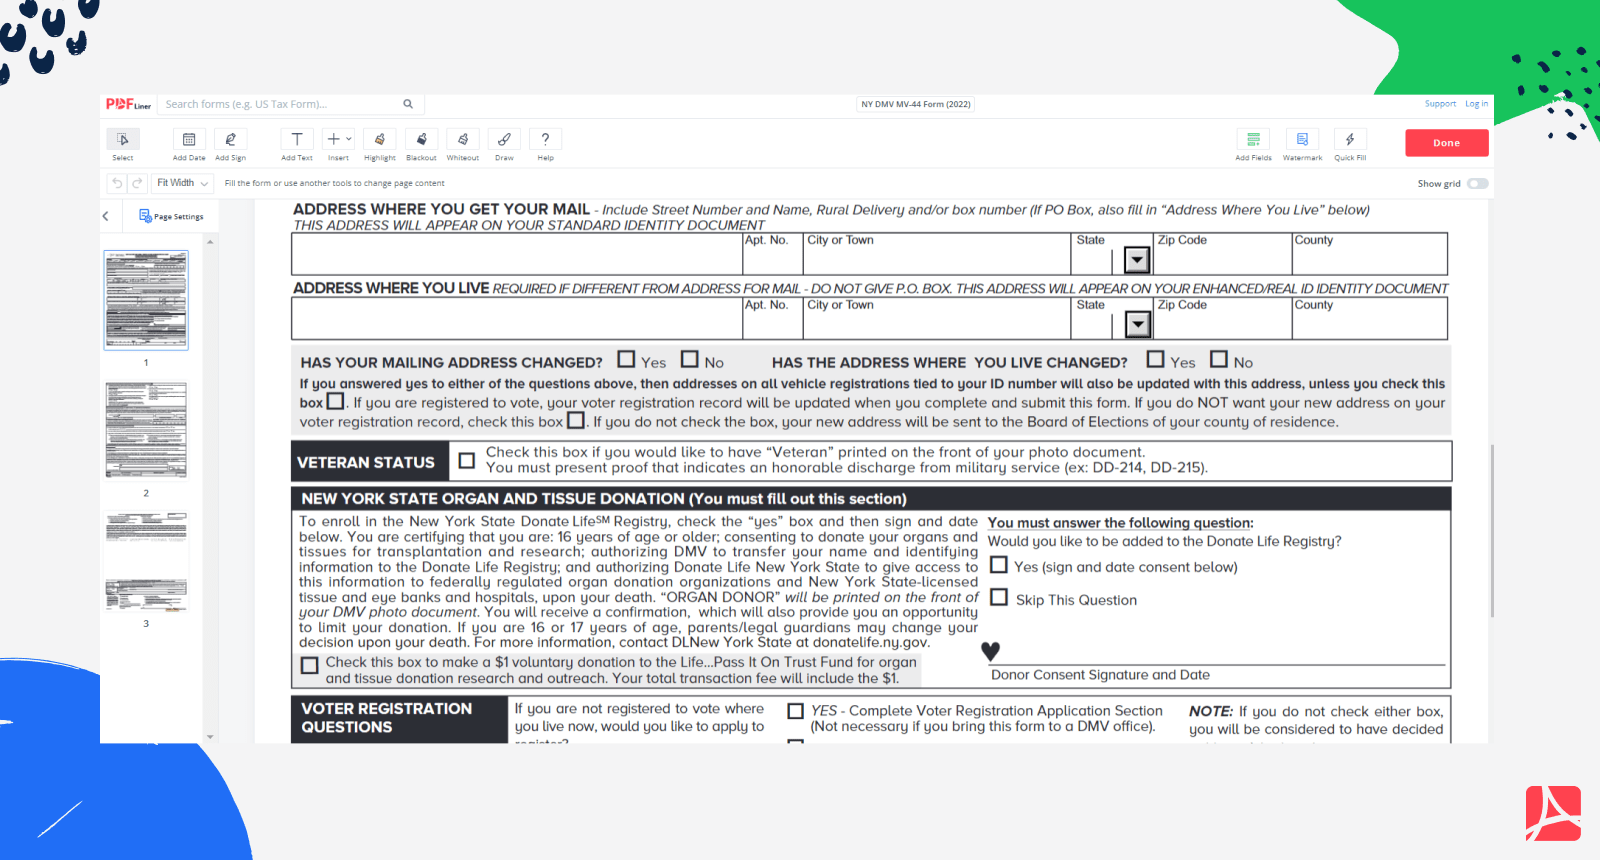The image size is (1600, 860).
Task: Open Page Settings
Action: 171,216
